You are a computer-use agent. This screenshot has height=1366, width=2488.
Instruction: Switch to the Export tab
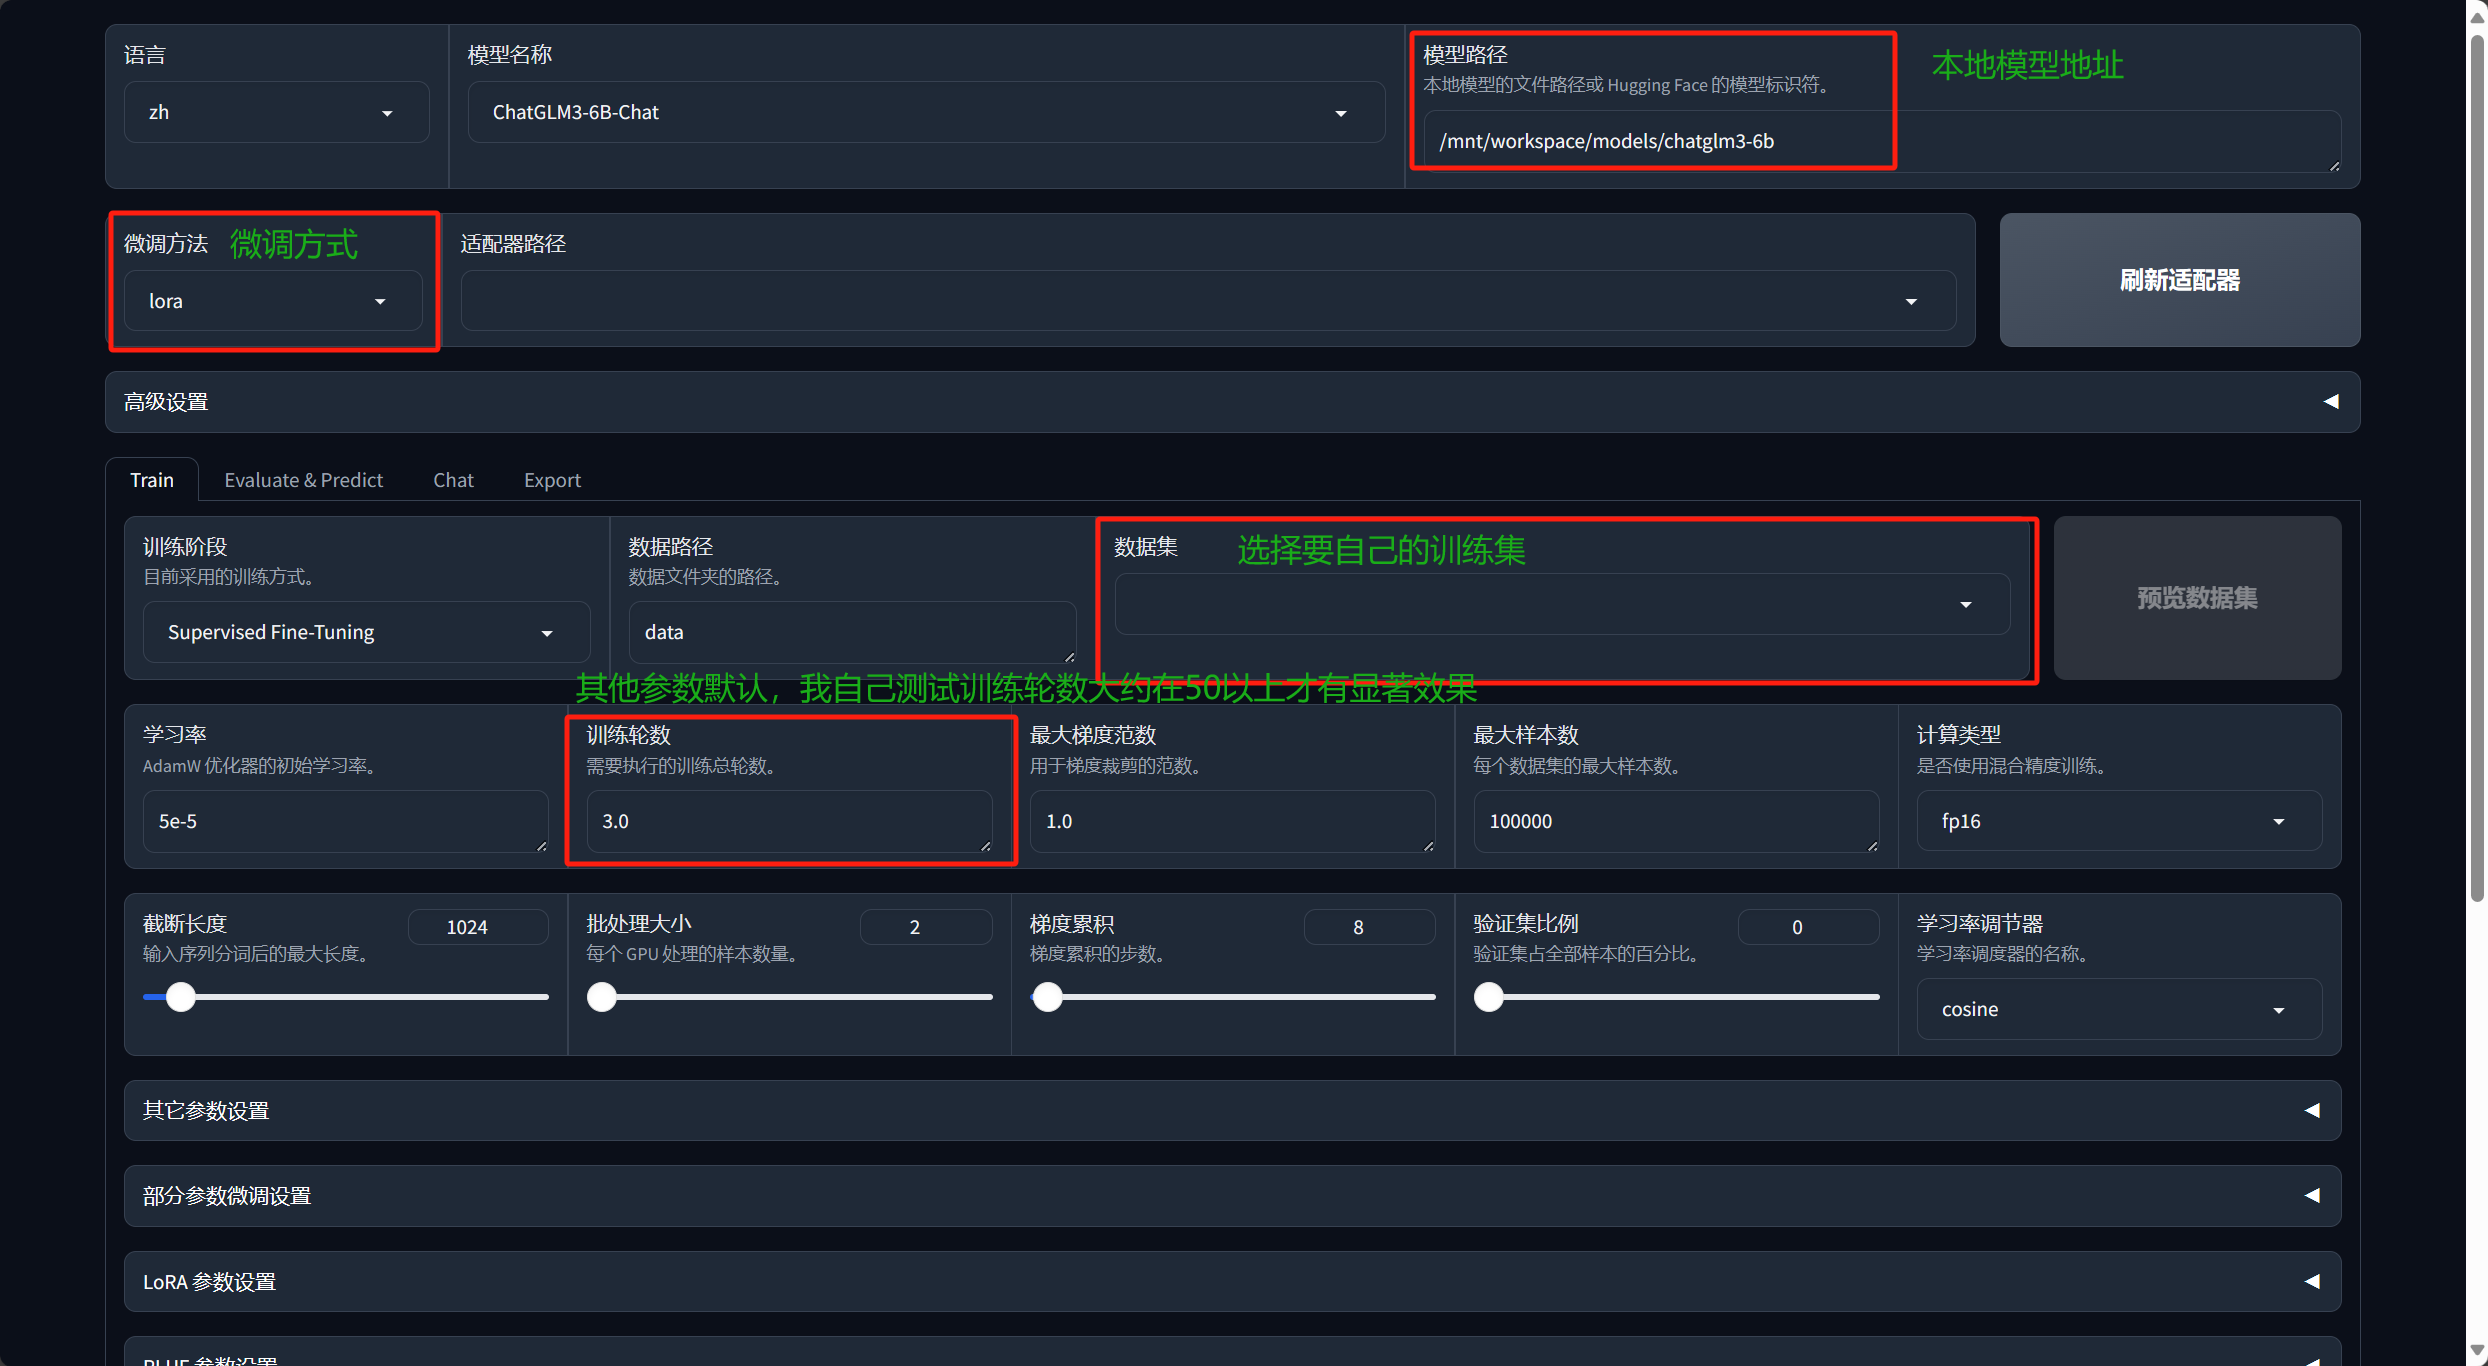tap(552, 480)
